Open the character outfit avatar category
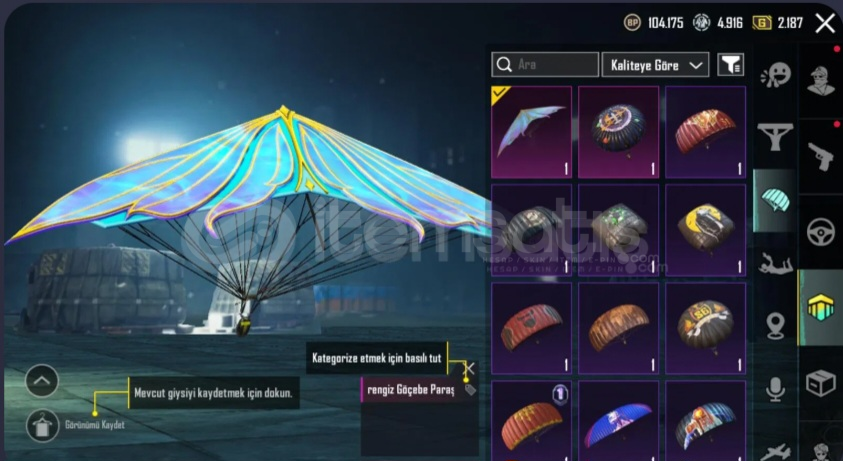 click(x=821, y=81)
